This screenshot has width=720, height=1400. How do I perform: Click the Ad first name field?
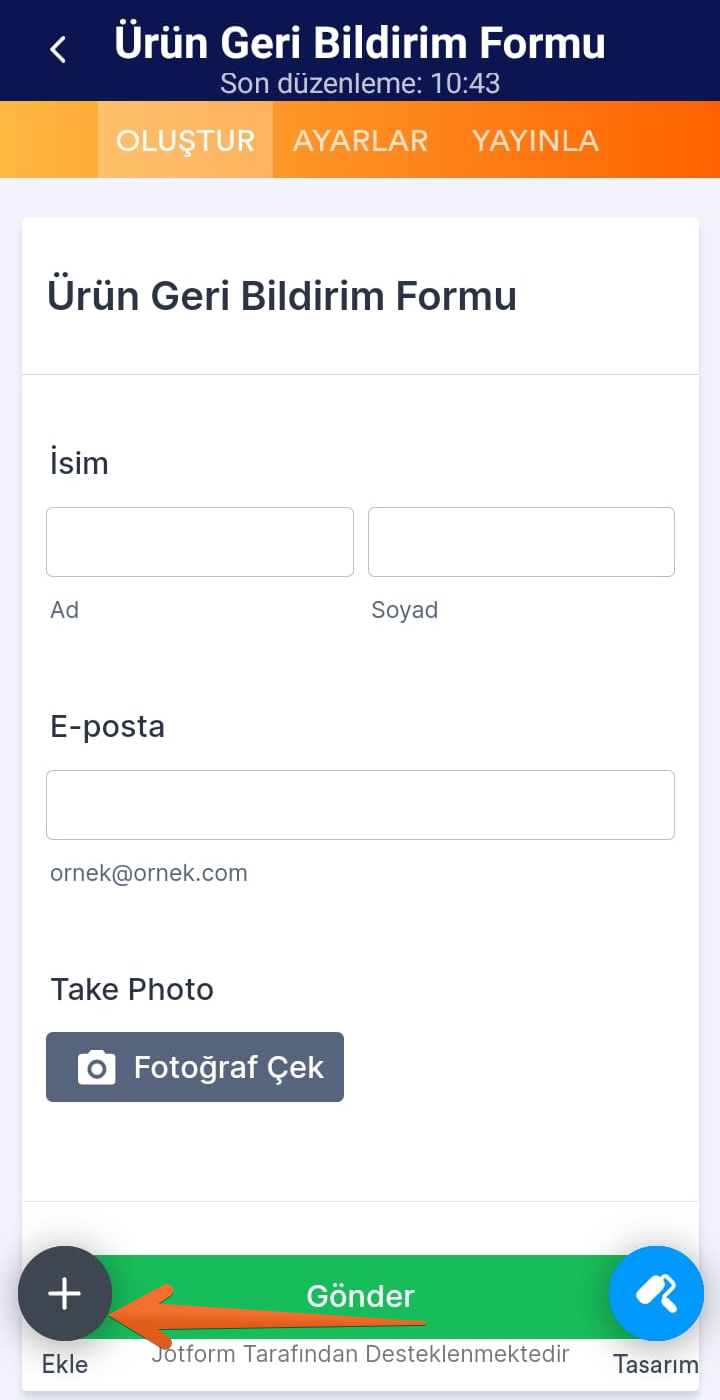point(200,542)
